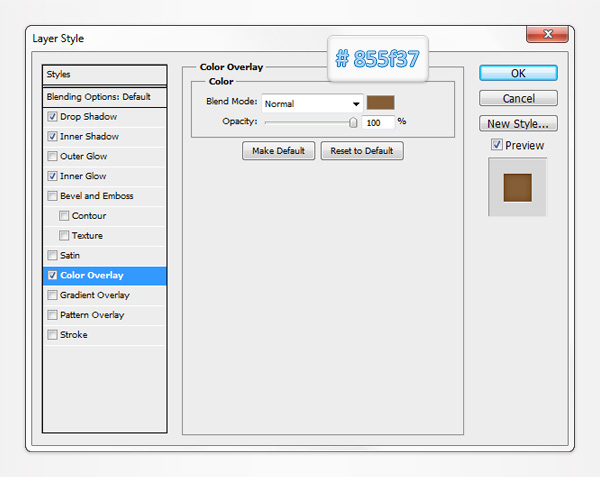Image resolution: width=600 pixels, height=477 pixels.
Task: Tick the Stroke effect checkbox
Action: click(x=52, y=335)
